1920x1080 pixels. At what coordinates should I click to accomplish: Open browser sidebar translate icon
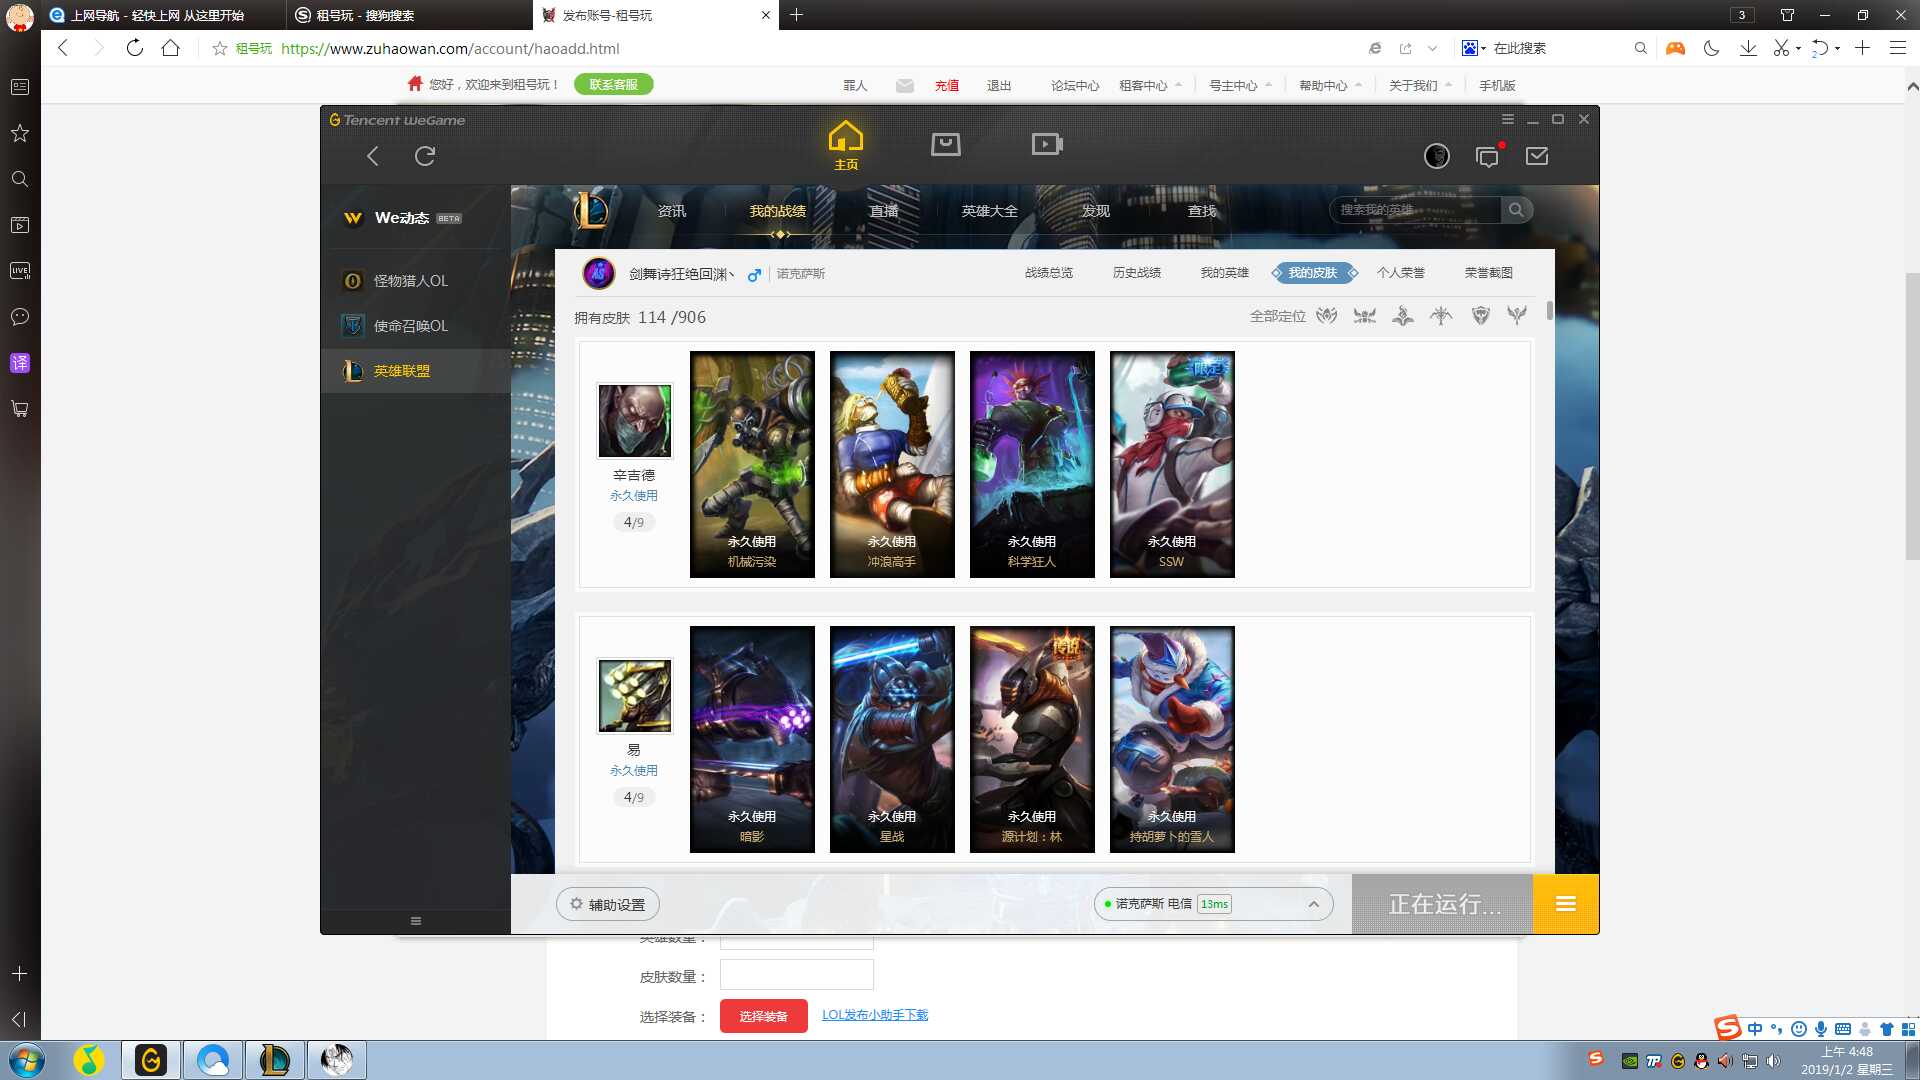pos(19,363)
